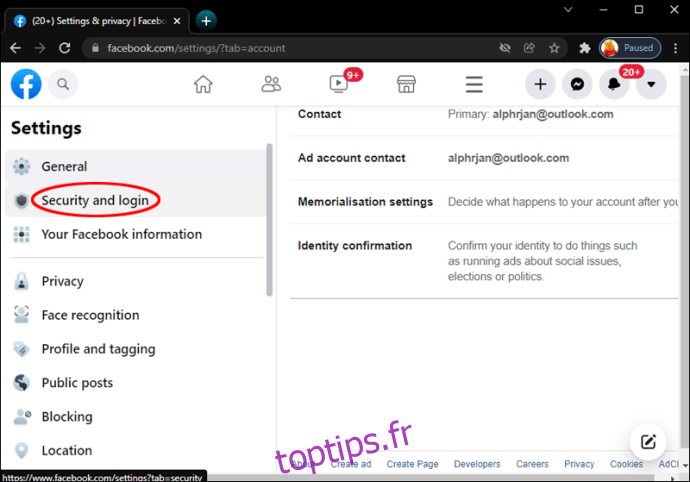Viewport: 690px width, 482px height.
Task: Edit the Ad account contact row
Action: click(x=484, y=158)
